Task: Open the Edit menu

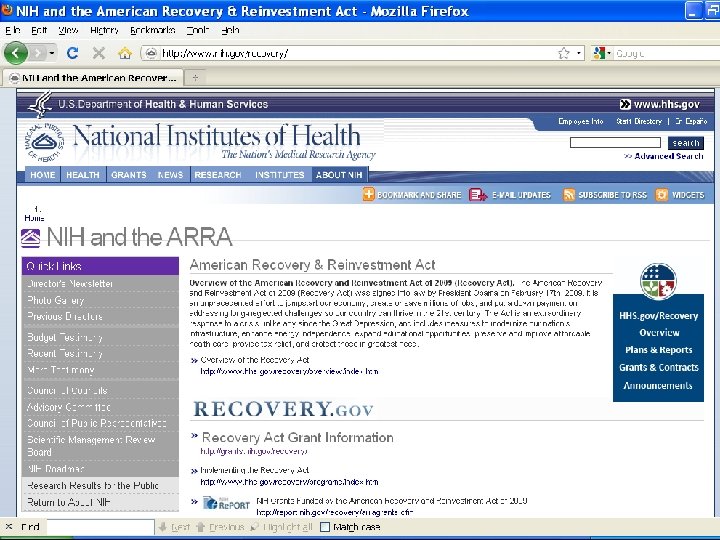Action: point(39,30)
